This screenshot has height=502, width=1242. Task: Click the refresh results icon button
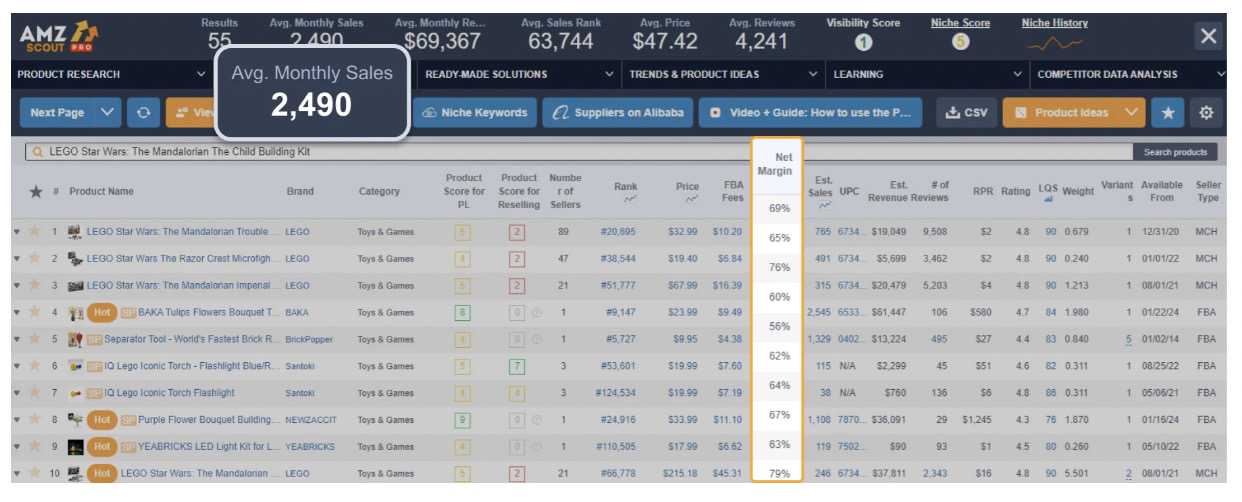(x=142, y=113)
